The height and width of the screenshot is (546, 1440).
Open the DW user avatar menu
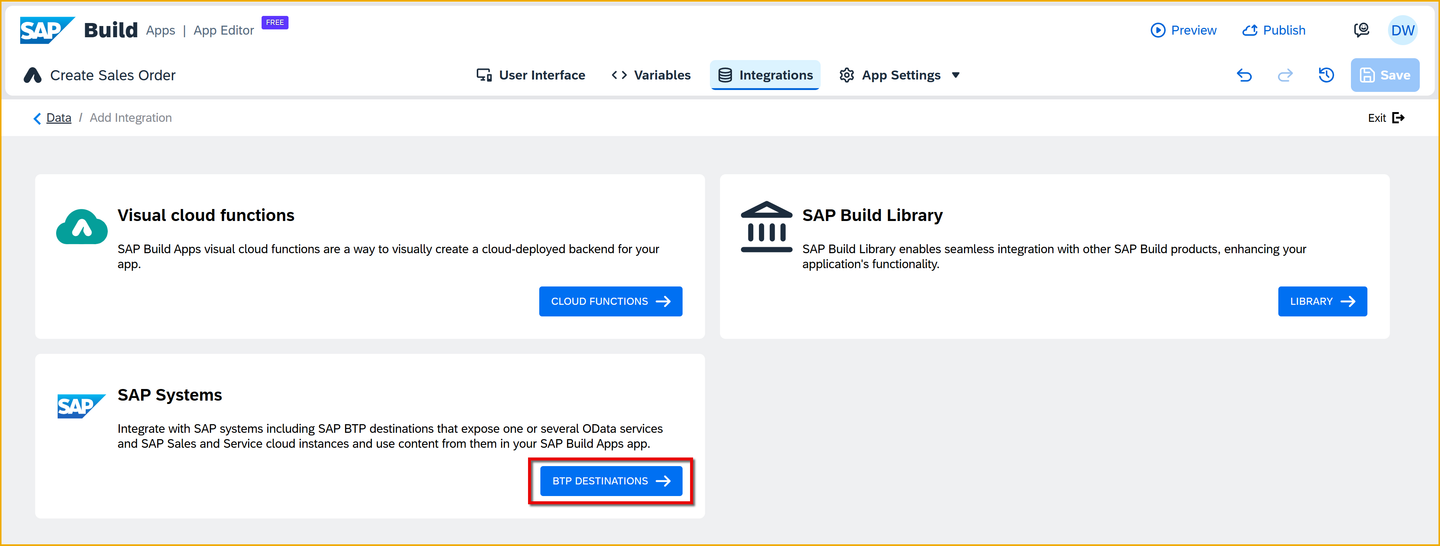1403,30
